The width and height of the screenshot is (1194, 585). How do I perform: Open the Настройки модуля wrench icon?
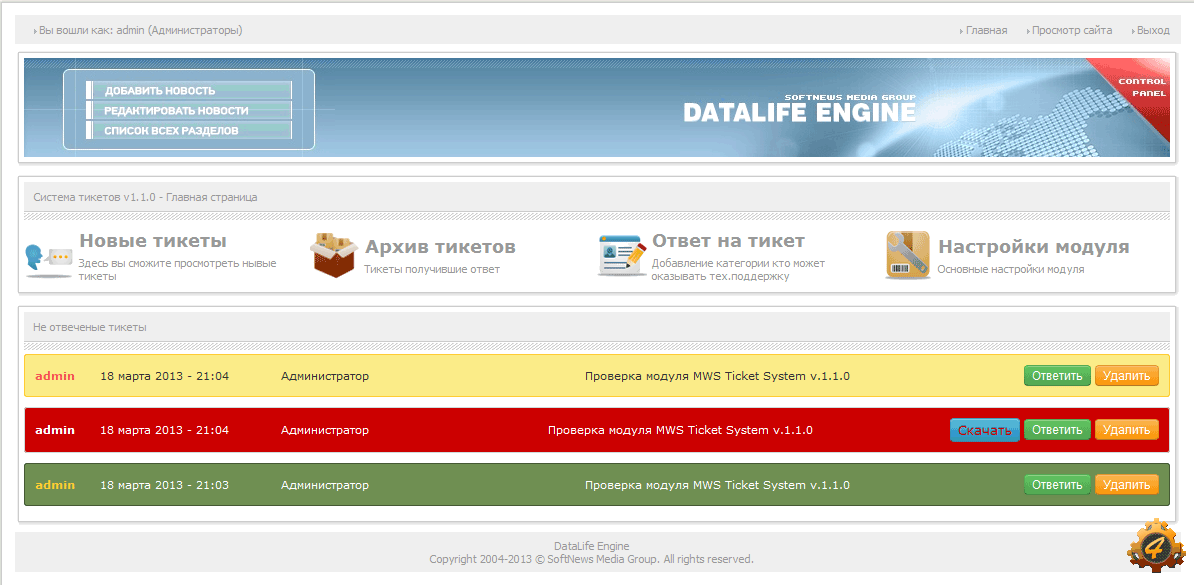tap(908, 254)
